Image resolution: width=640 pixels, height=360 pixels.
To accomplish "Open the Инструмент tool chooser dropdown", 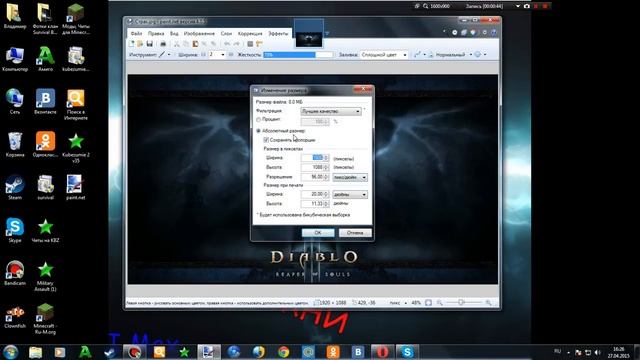I will click(x=169, y=55).
